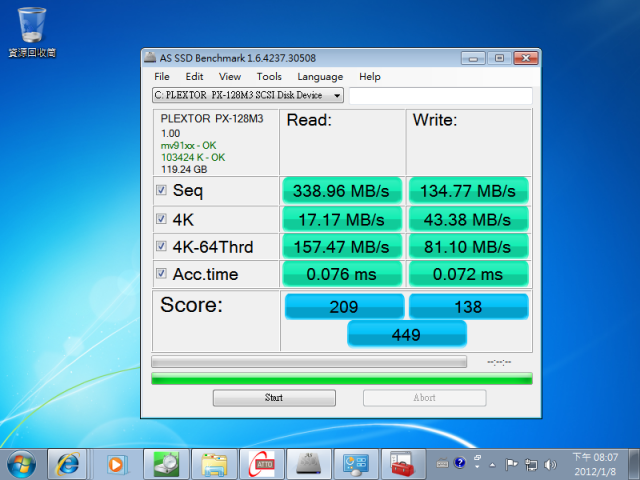Open the Help menu

pos(370,77)
